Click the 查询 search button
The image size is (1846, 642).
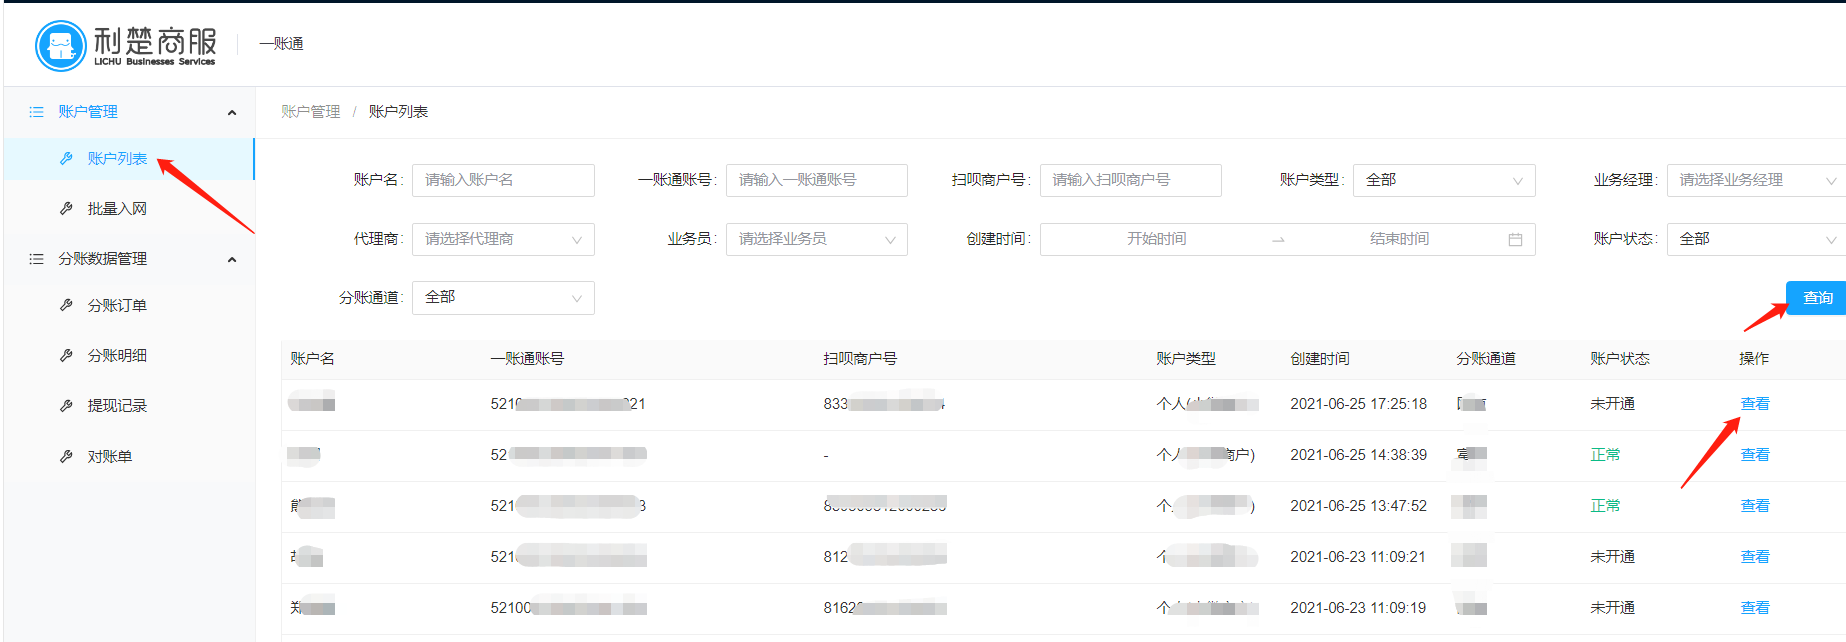[1816, 298]
